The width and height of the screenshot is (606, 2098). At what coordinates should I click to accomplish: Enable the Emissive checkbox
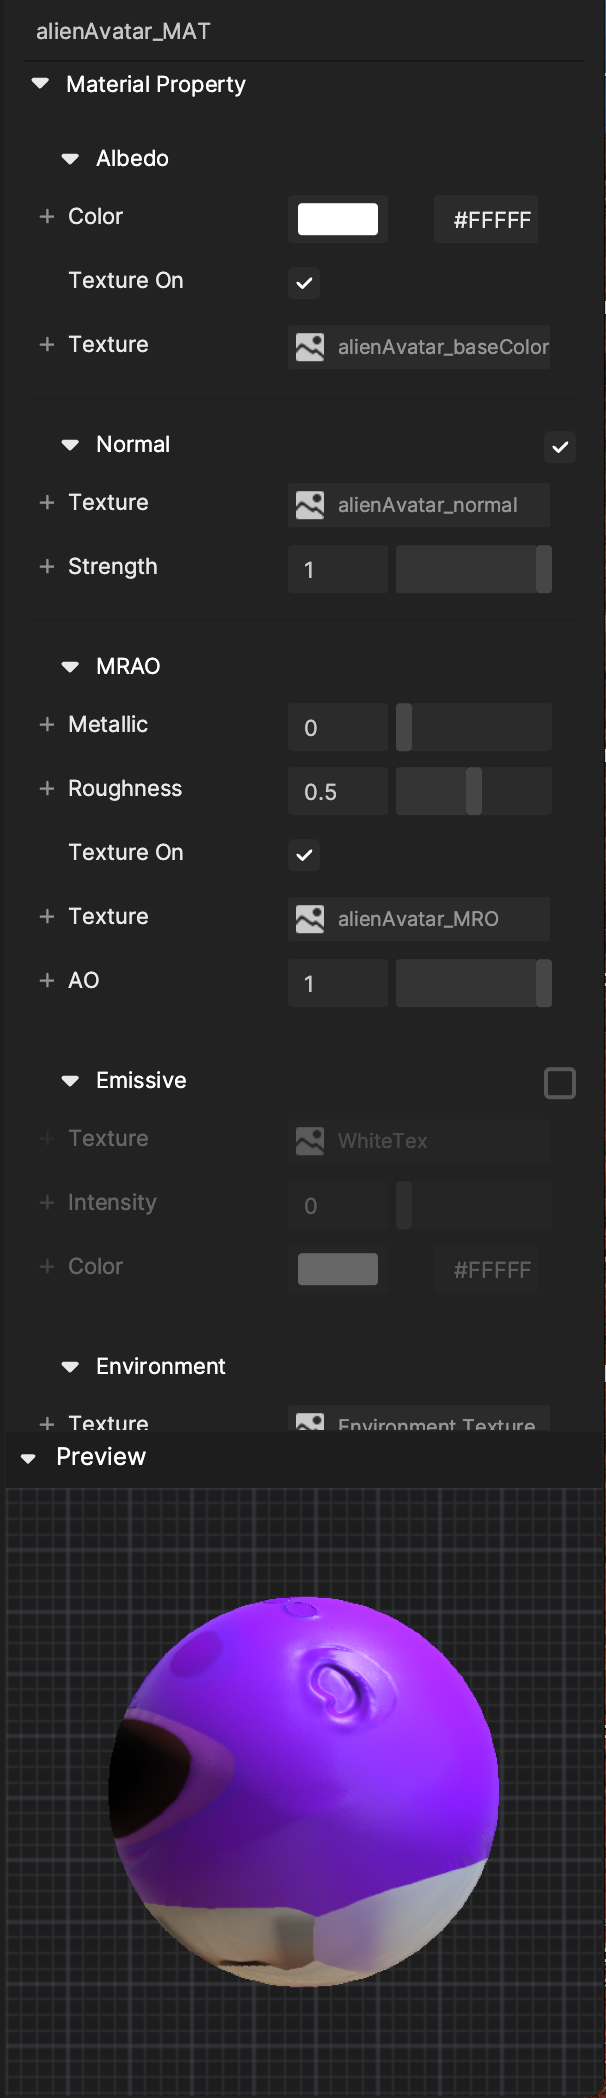click(x=560, y=1083)
